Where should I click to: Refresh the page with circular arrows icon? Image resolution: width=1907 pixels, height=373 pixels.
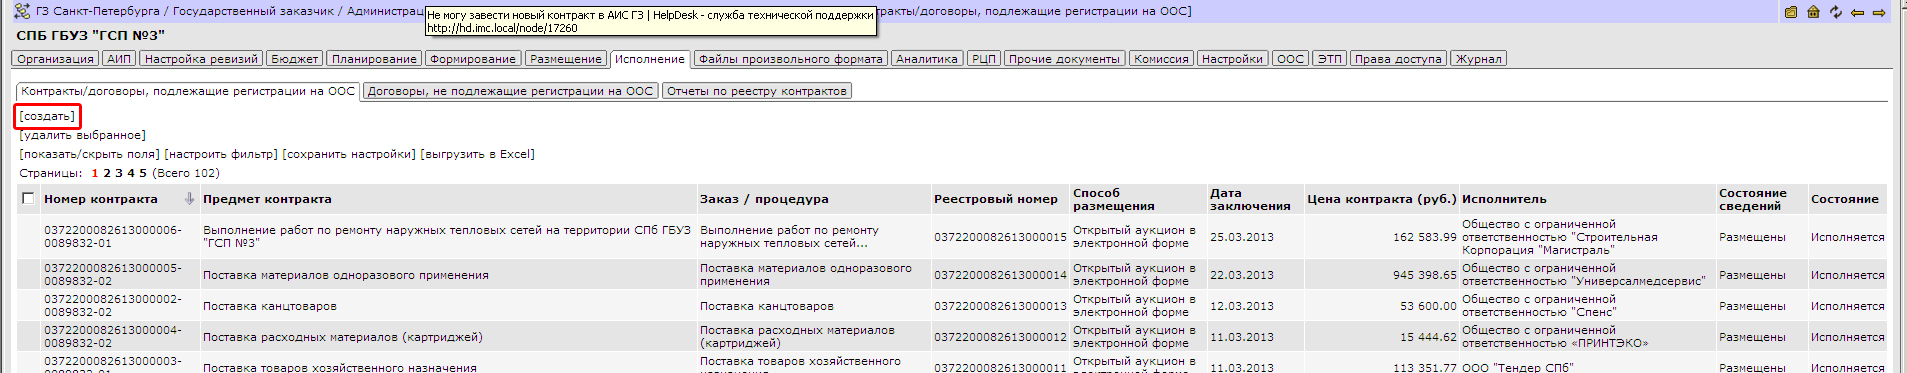tap(1836, 12)
